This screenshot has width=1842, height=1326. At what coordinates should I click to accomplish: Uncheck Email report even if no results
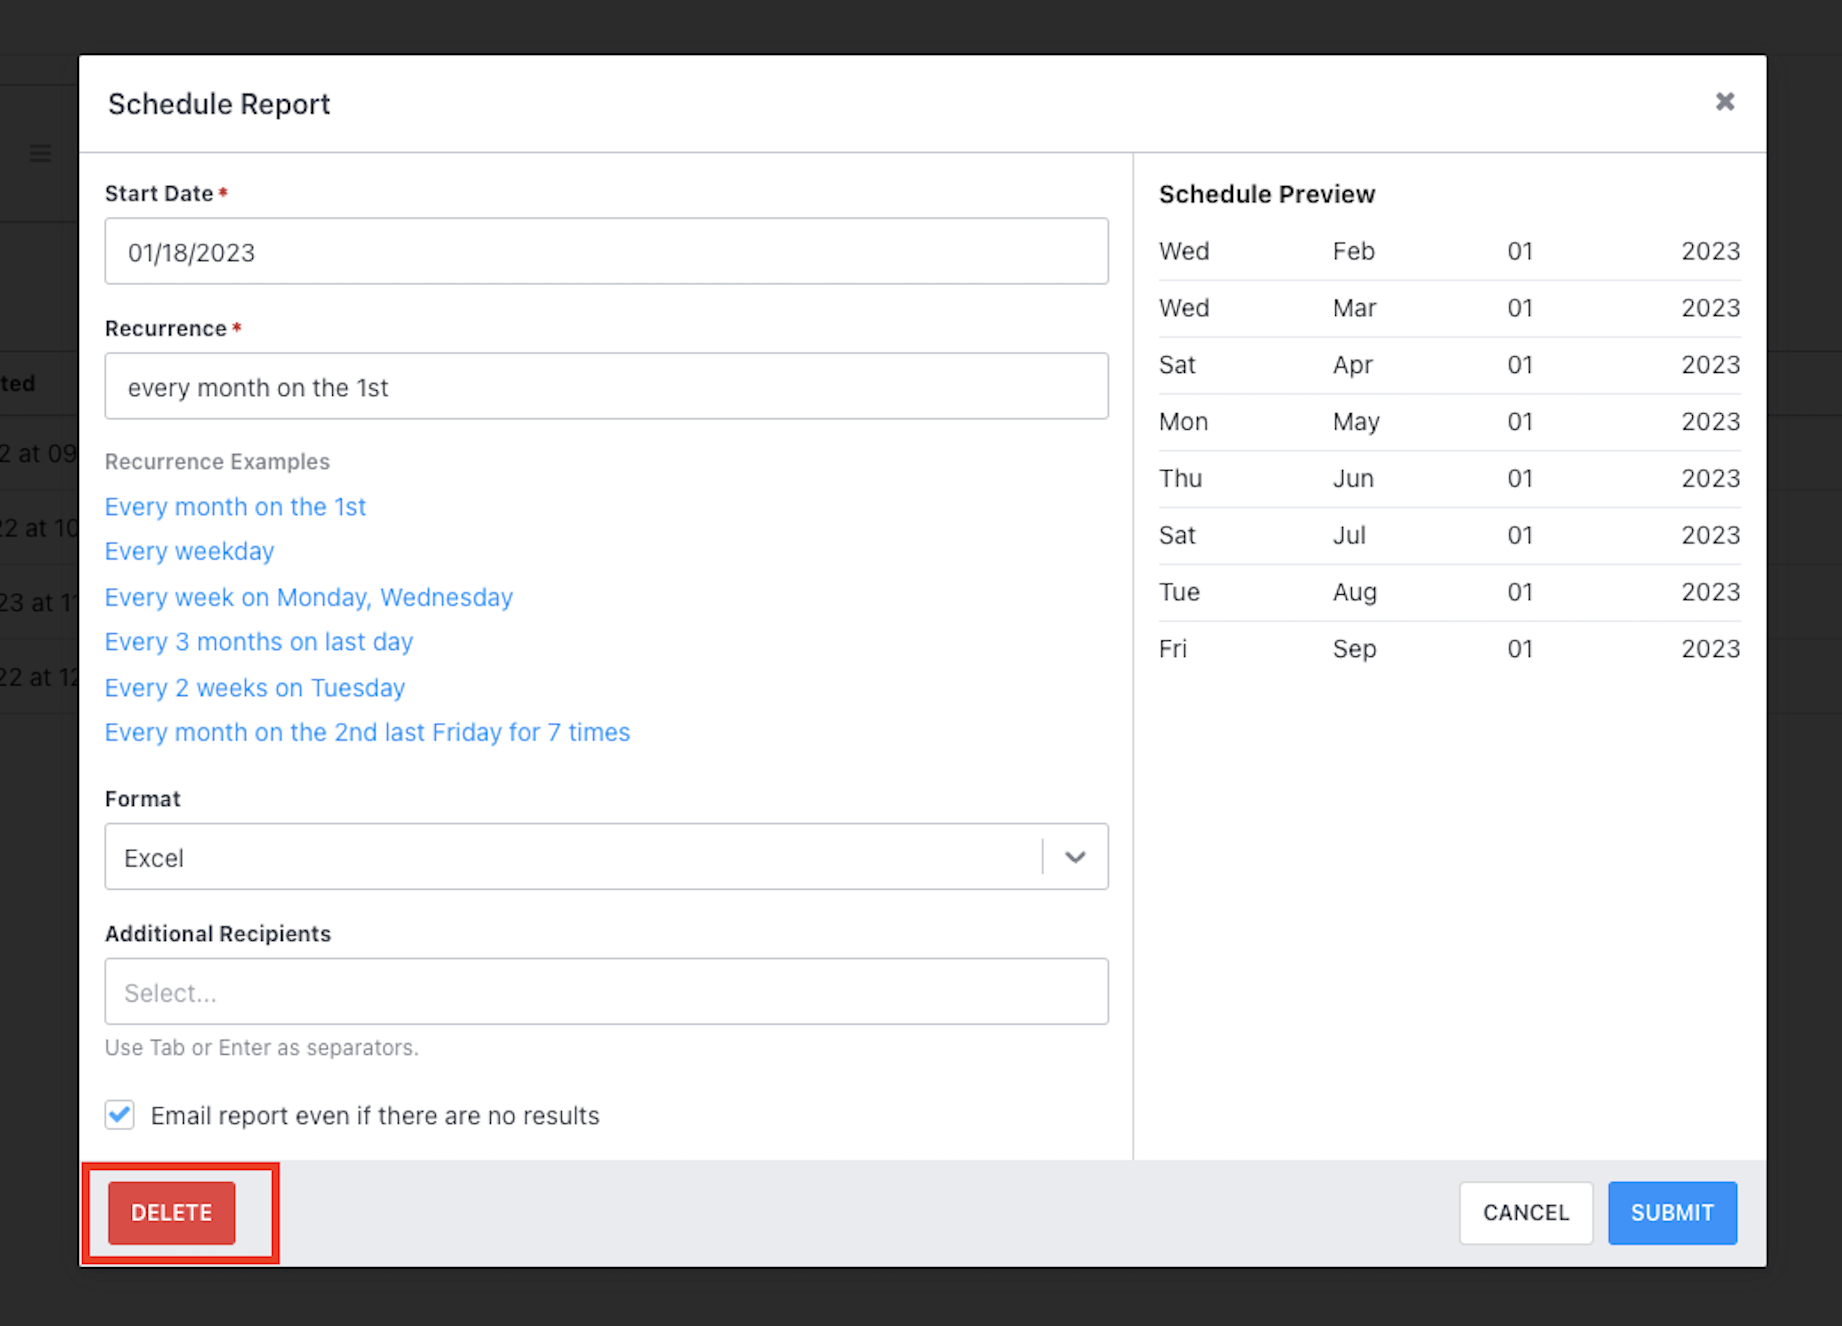tap(120, 1114)
